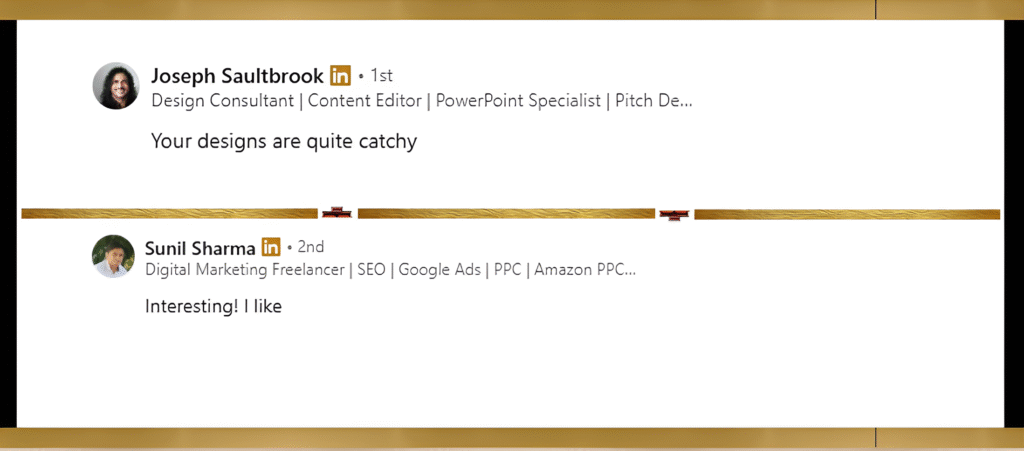This screenshot has height=451, width=1024.
Task: Open Joseph Saultbrook's profile name link
Action: click(x=237, y=76)
